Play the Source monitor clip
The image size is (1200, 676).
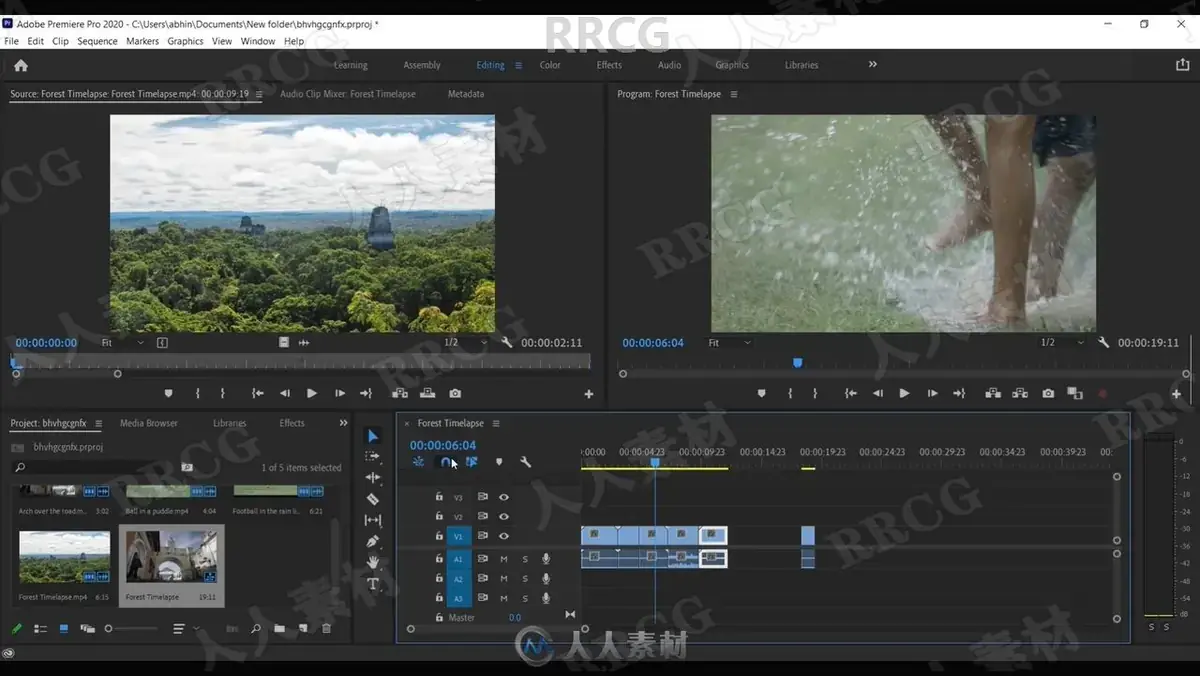click(312, 394)
